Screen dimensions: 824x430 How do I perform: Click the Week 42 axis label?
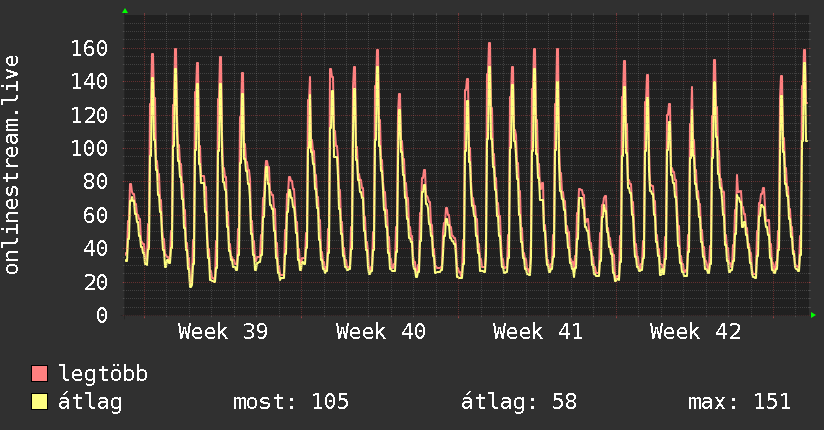click(x=695, y=332)
